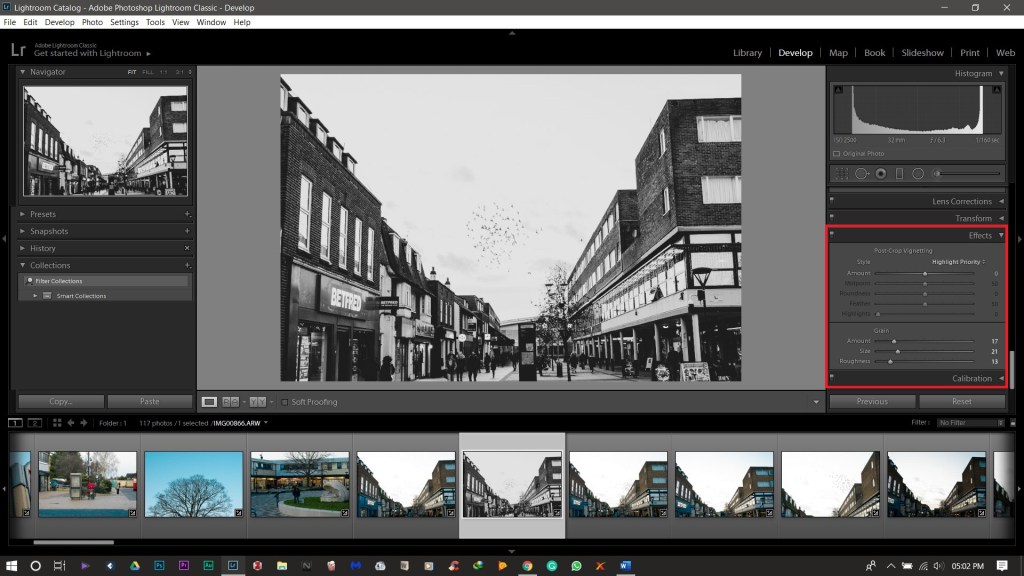Screen dimensions: 1024x576
Task: Pick the Radial Filter tool
Action: tap(918, 174)
